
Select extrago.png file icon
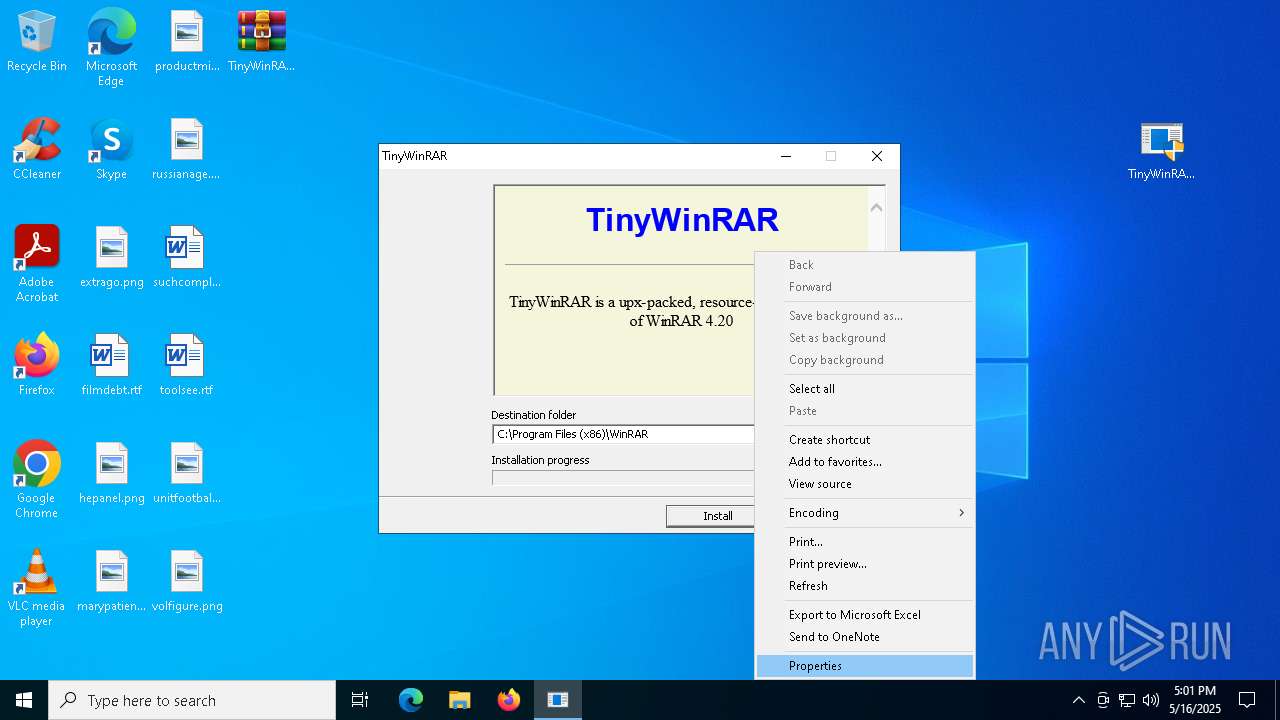111,257
